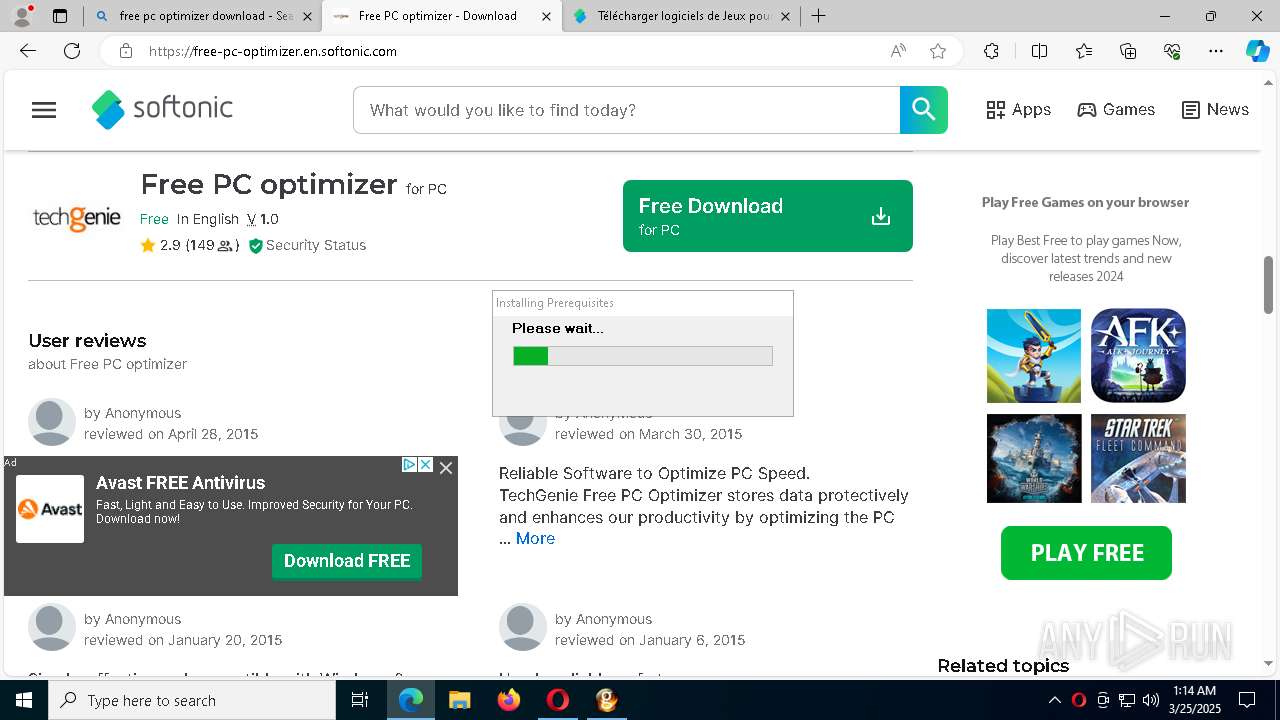Close Avast ad with blue X
1280x720 pixels.
tap(425, 465)
